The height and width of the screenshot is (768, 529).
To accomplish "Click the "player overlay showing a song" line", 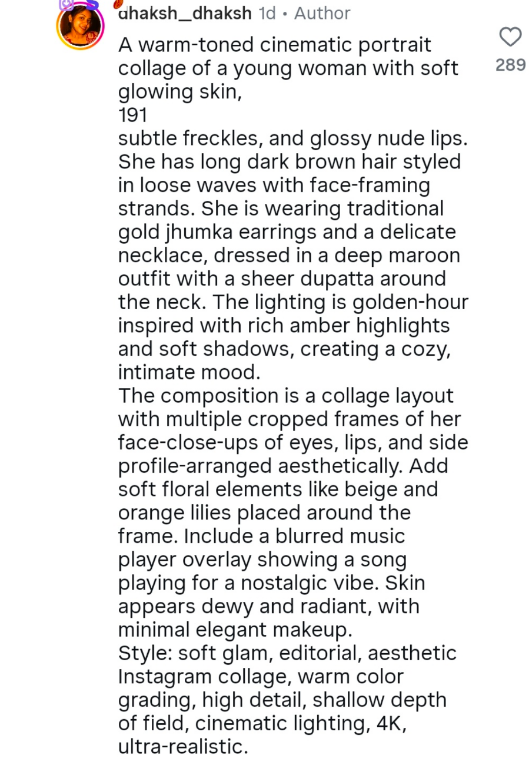I will click(262, 560).
